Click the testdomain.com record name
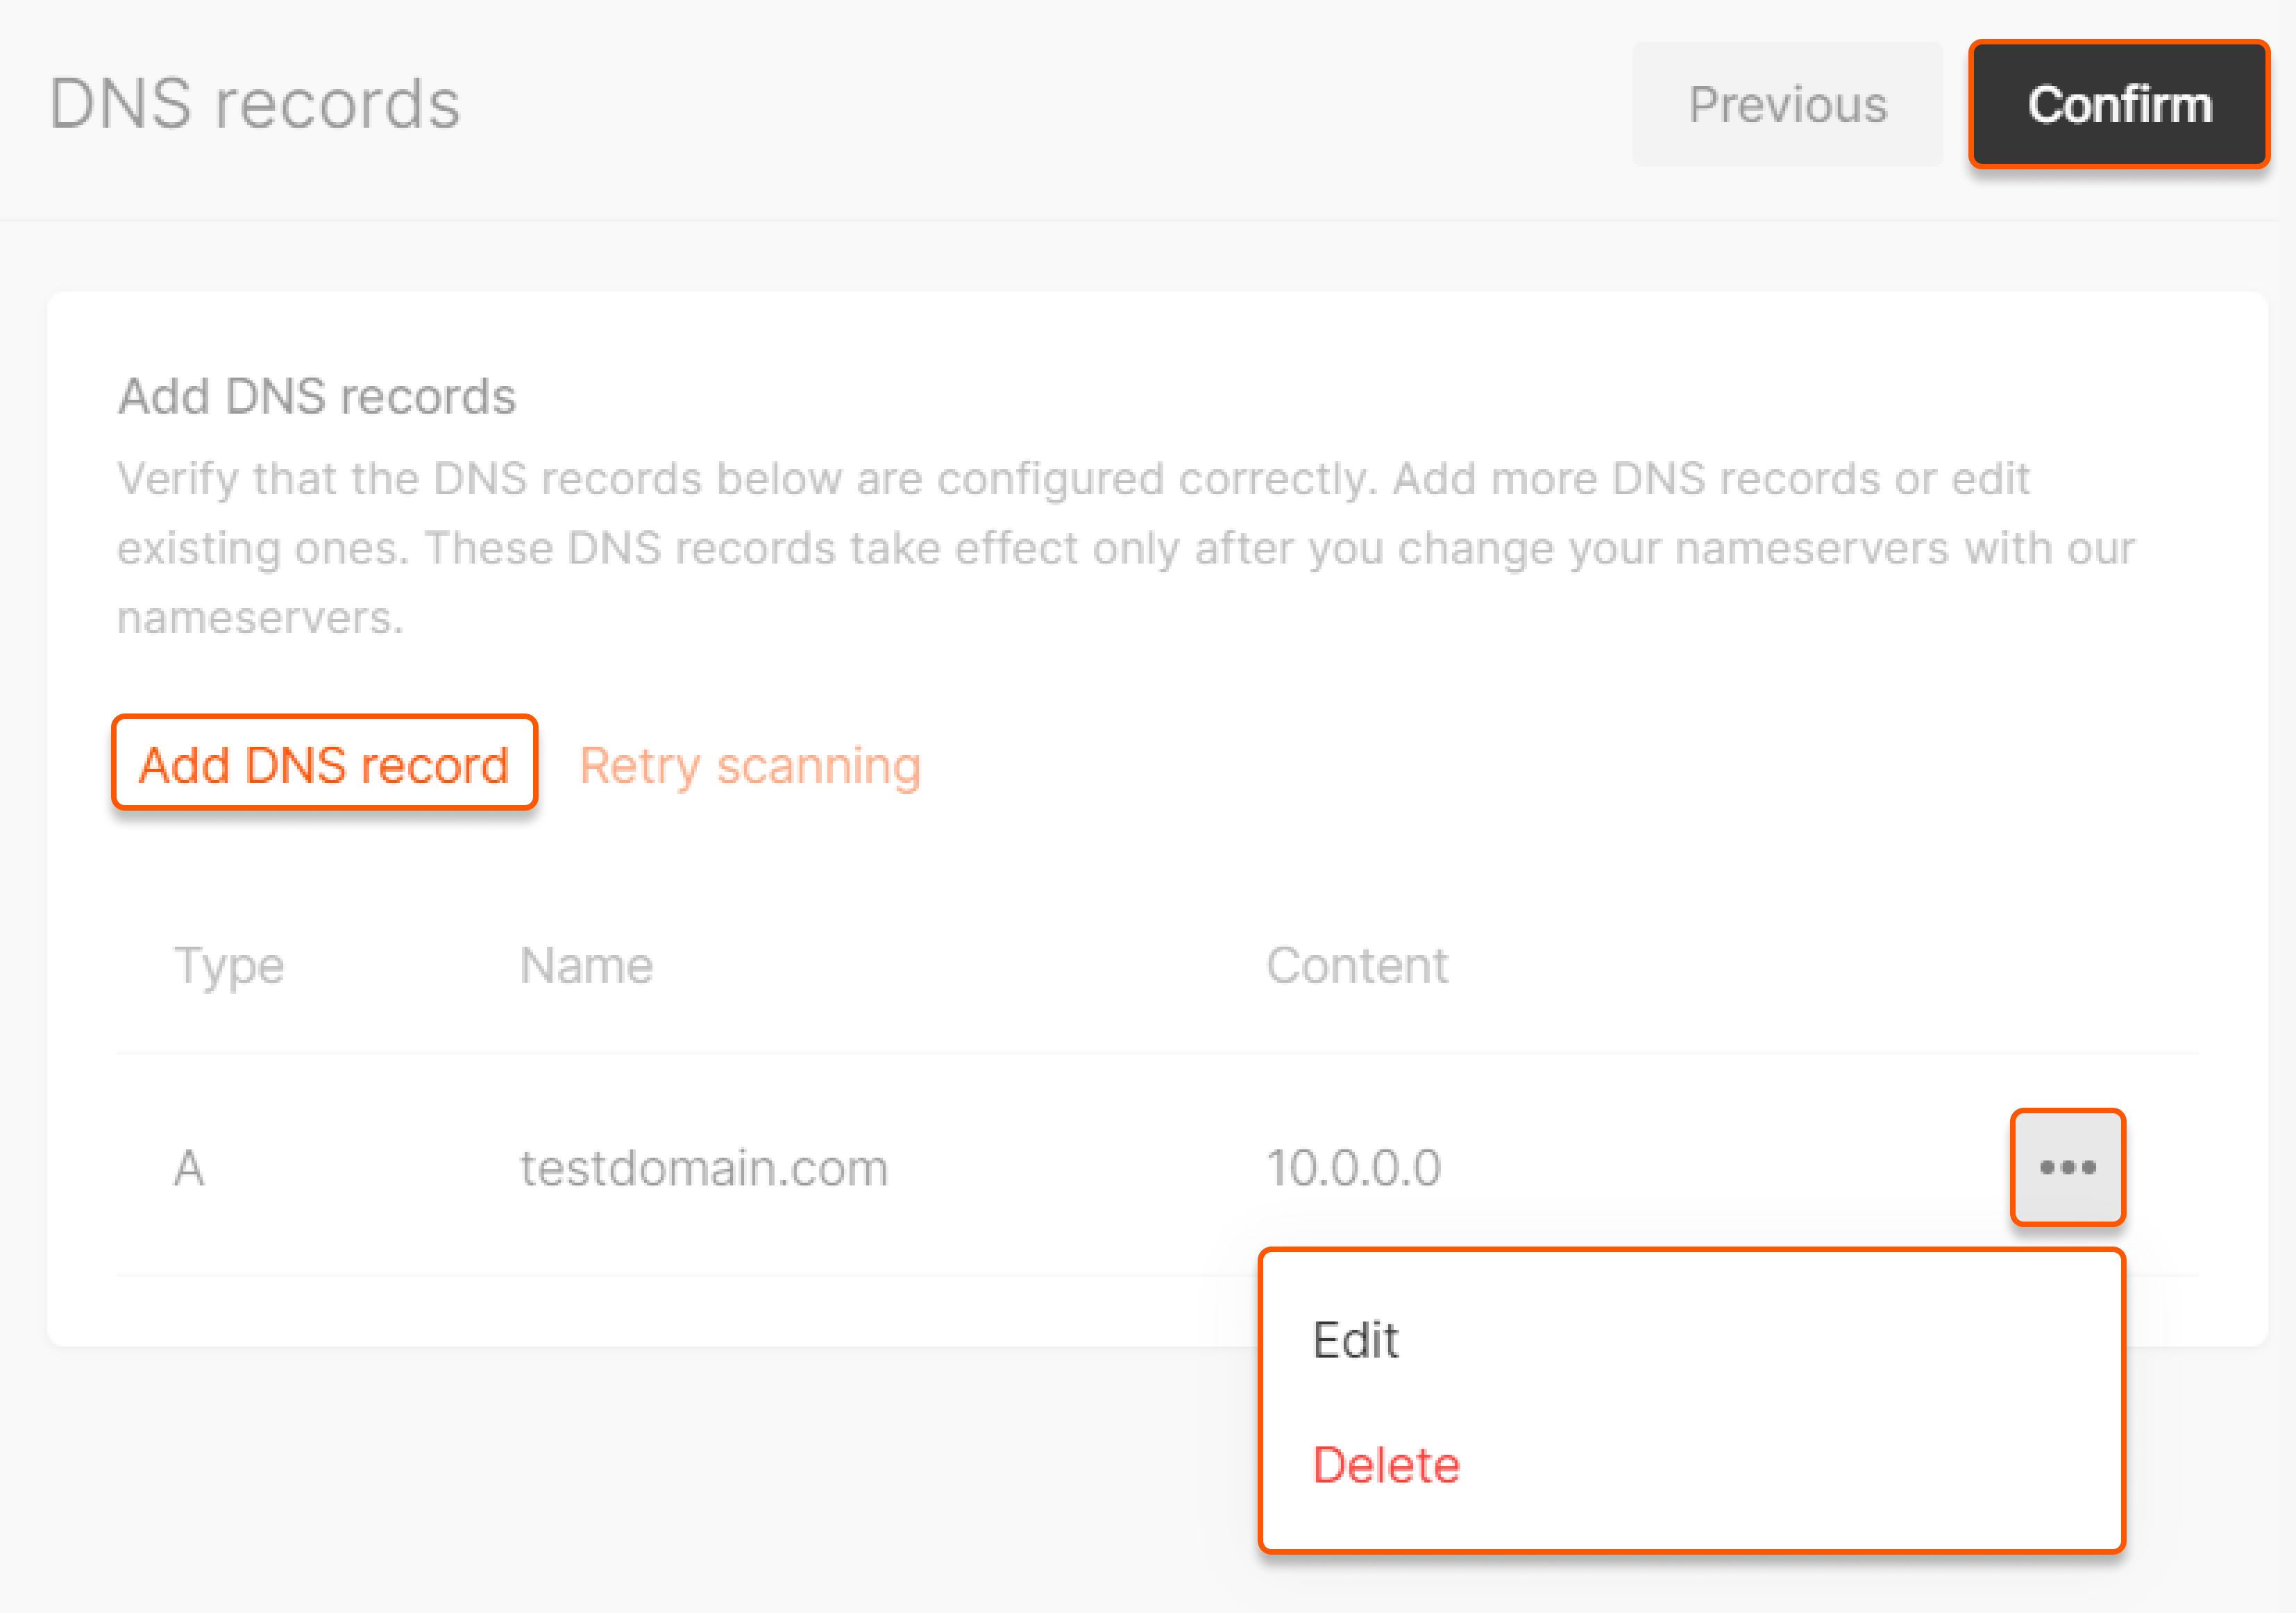 coord(703,1167)
